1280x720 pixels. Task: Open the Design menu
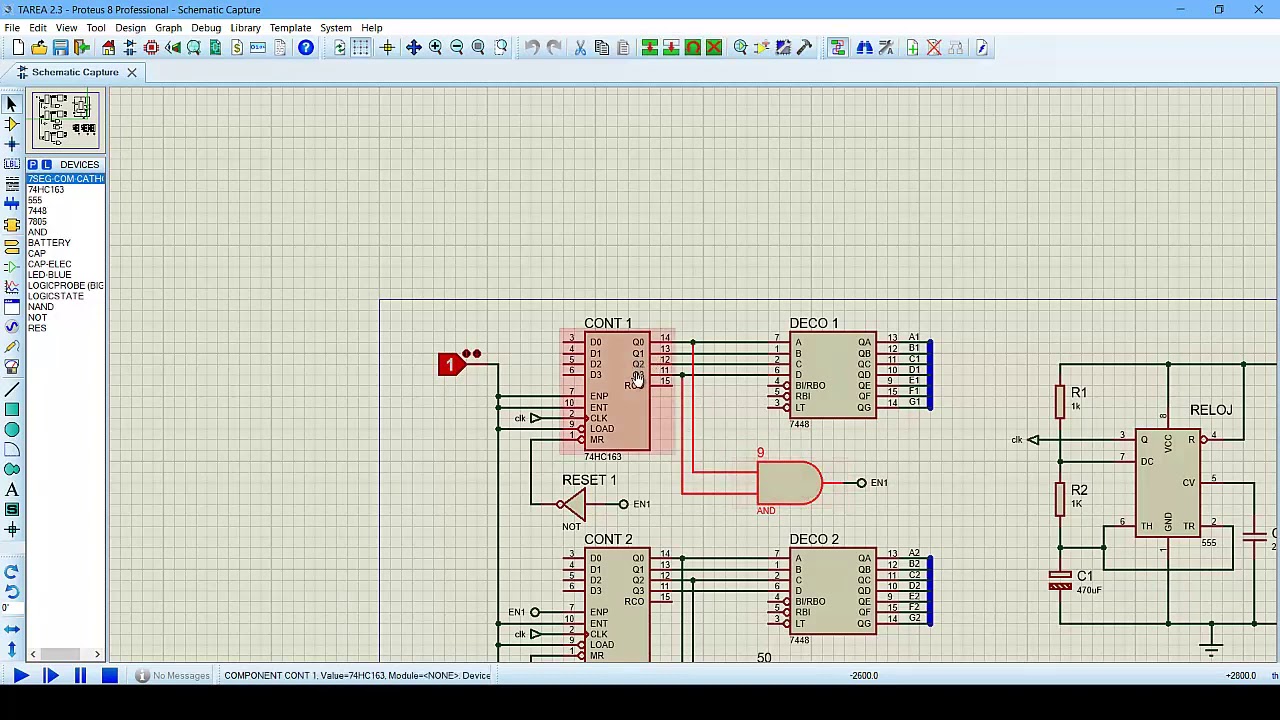(130, 28)
